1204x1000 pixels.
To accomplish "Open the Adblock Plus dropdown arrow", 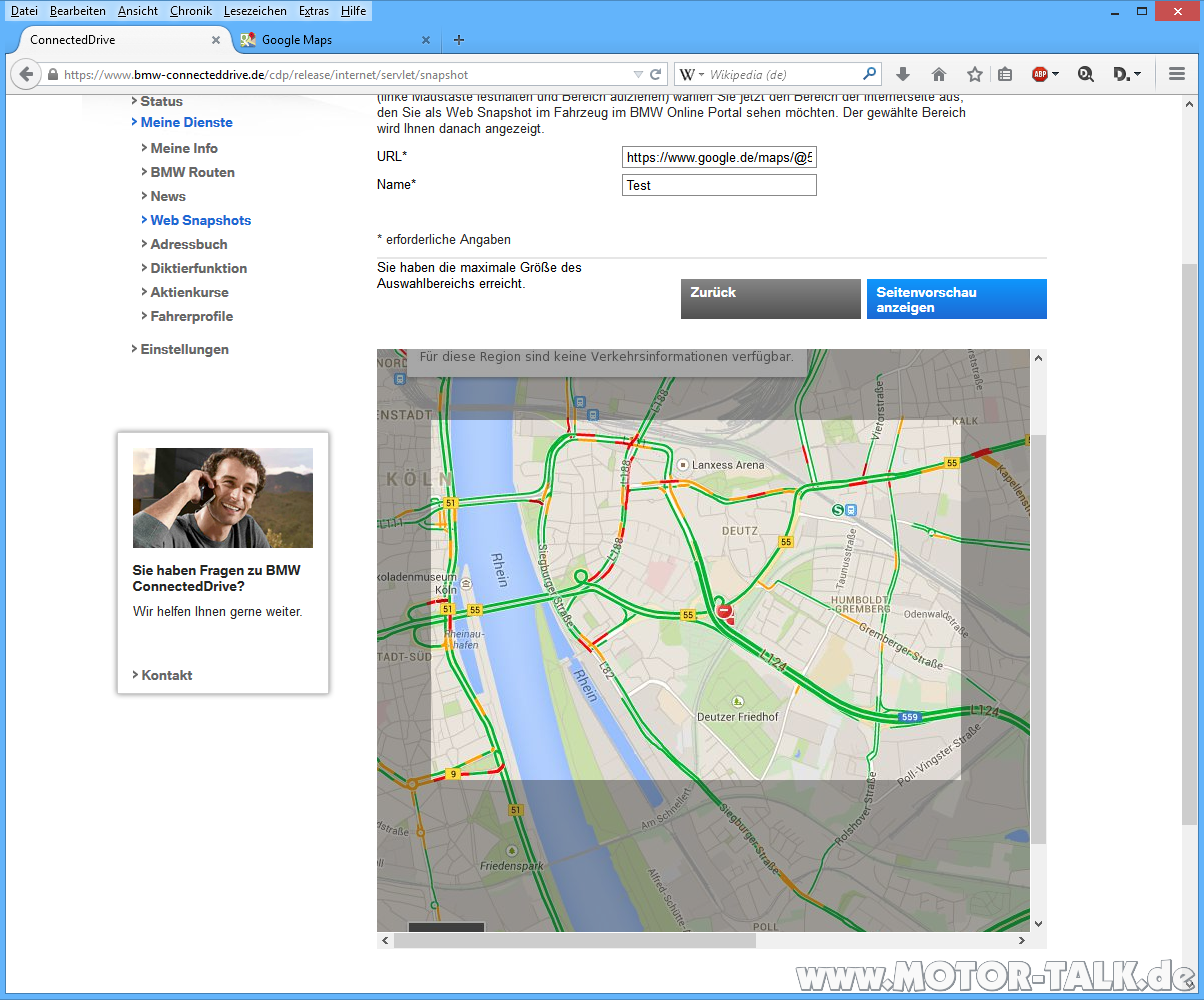I will (x=1055, y=74).
